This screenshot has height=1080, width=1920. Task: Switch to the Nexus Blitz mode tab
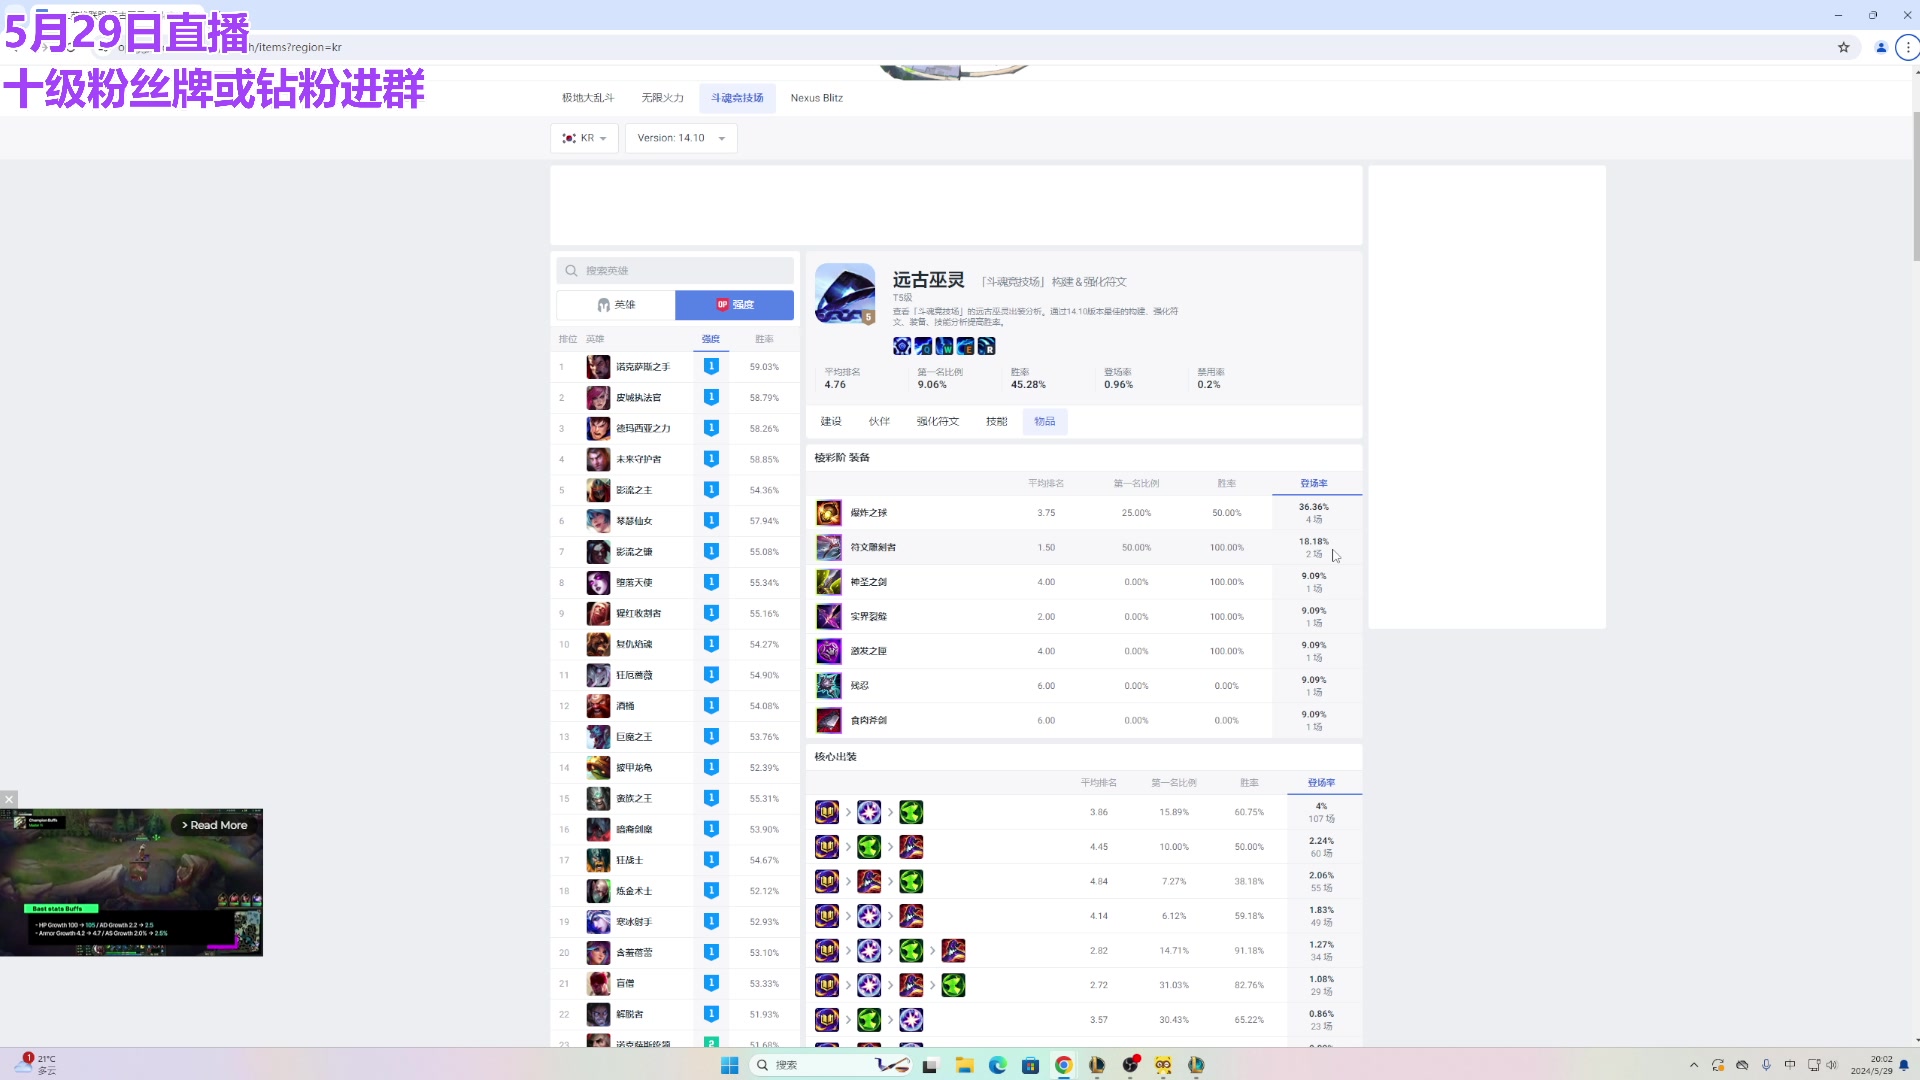coord(816,98)
